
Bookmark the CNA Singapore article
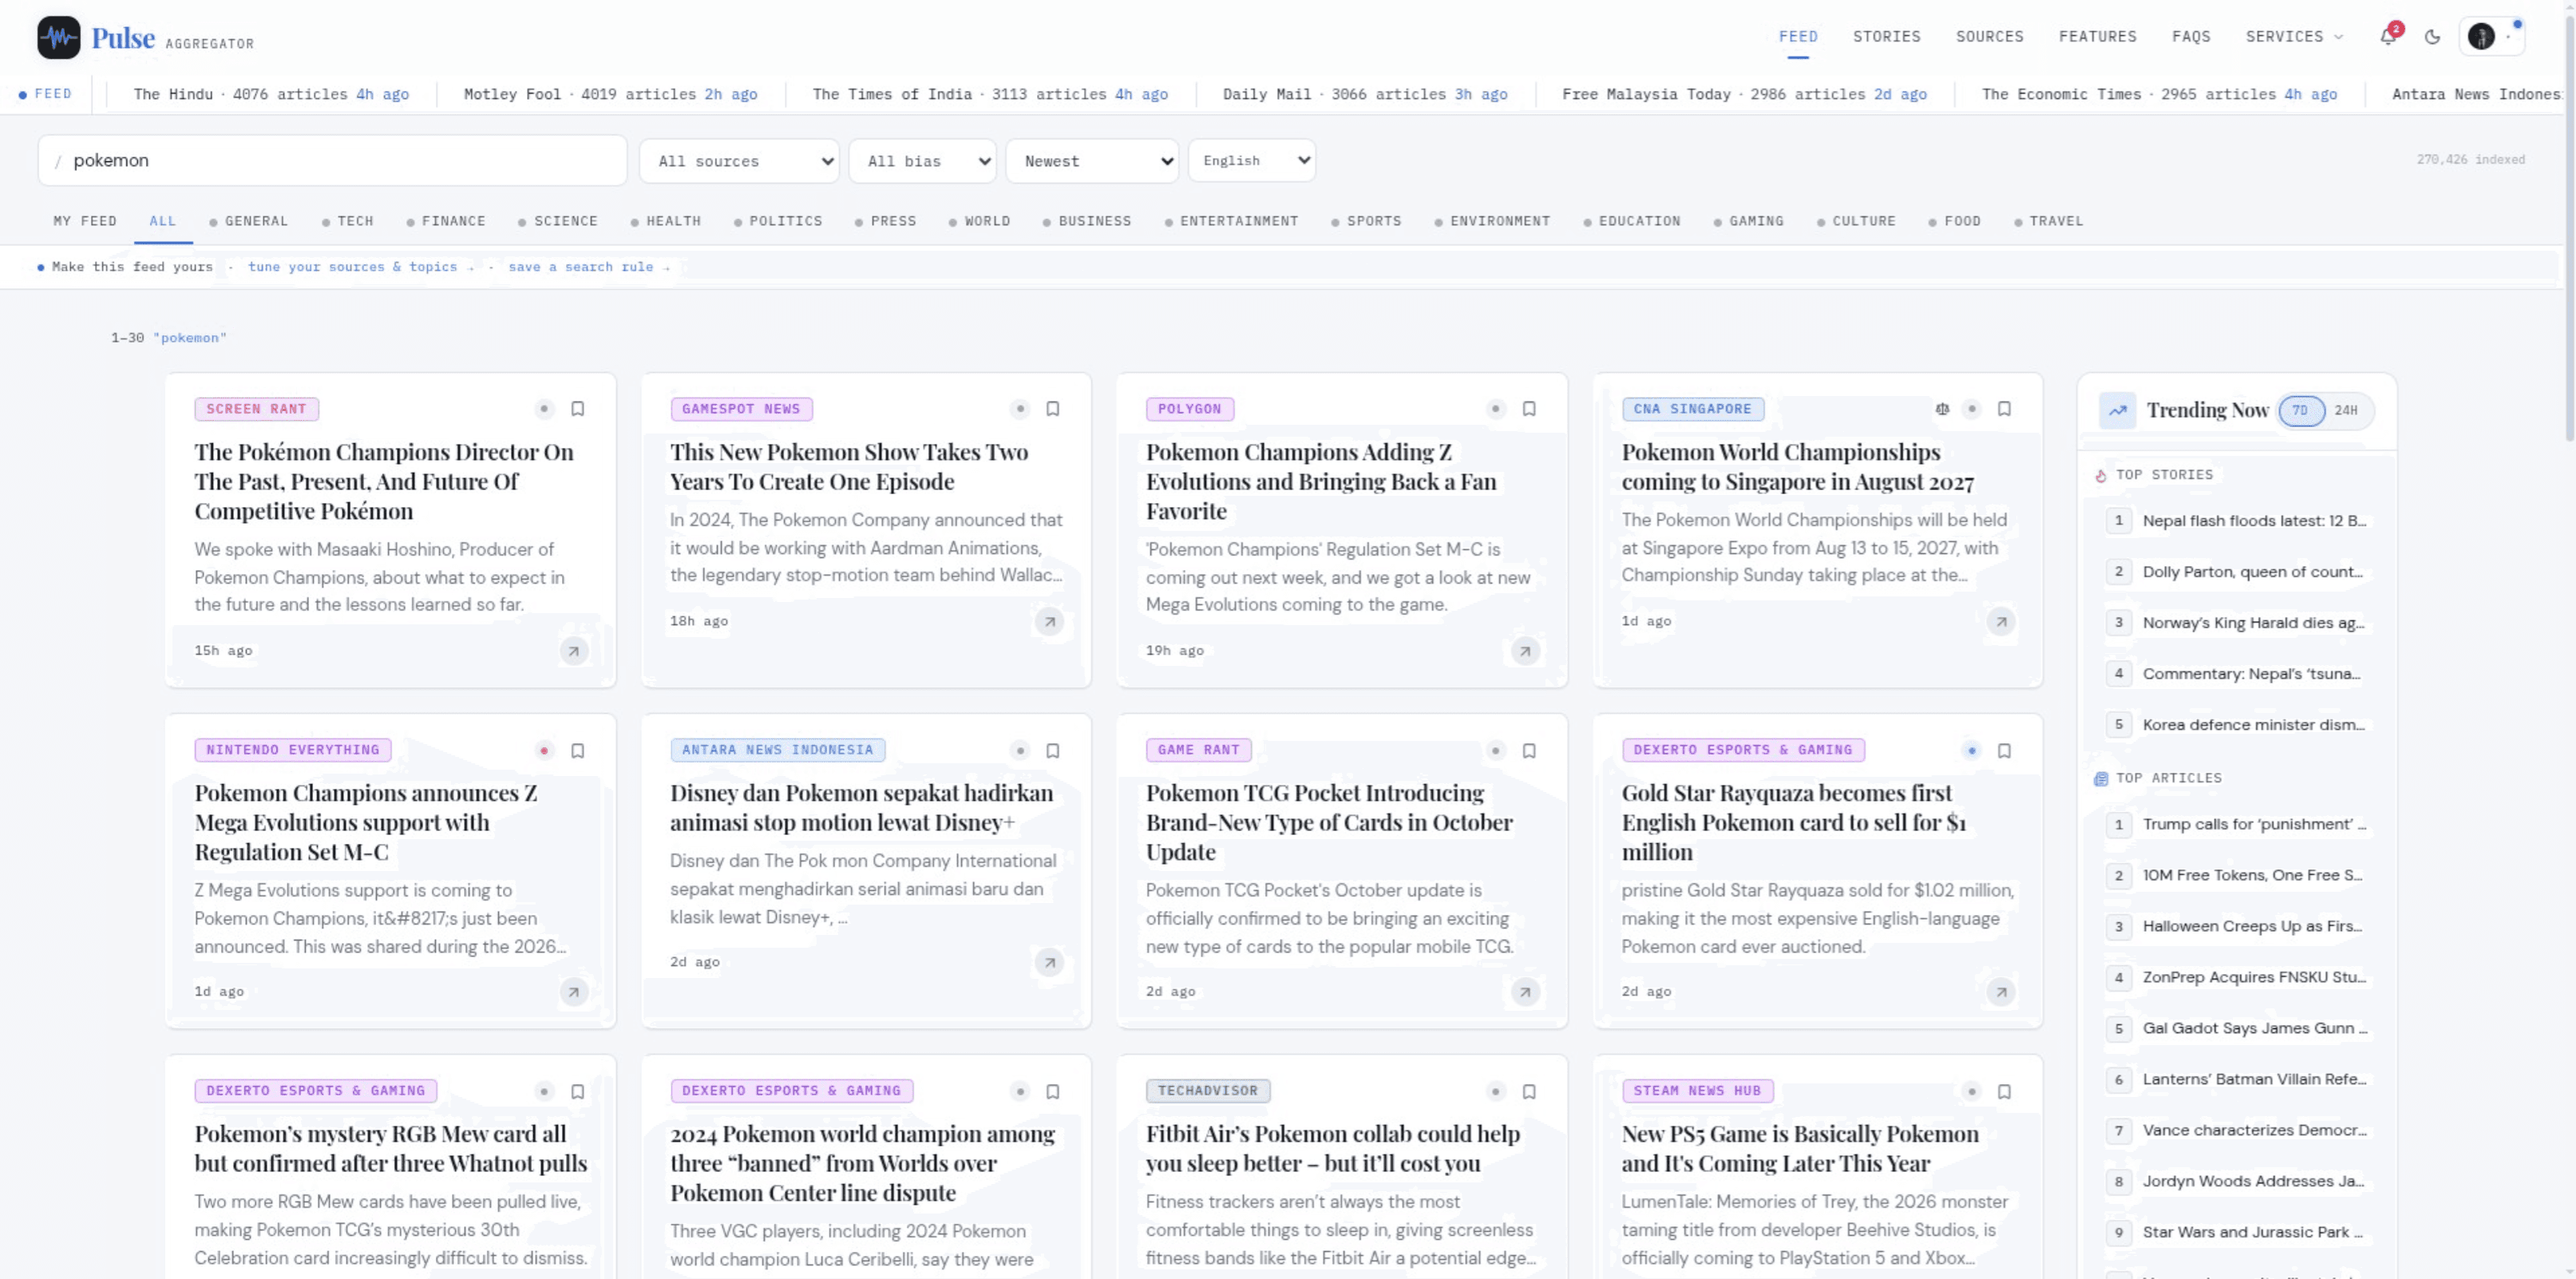pos(2004,409)
